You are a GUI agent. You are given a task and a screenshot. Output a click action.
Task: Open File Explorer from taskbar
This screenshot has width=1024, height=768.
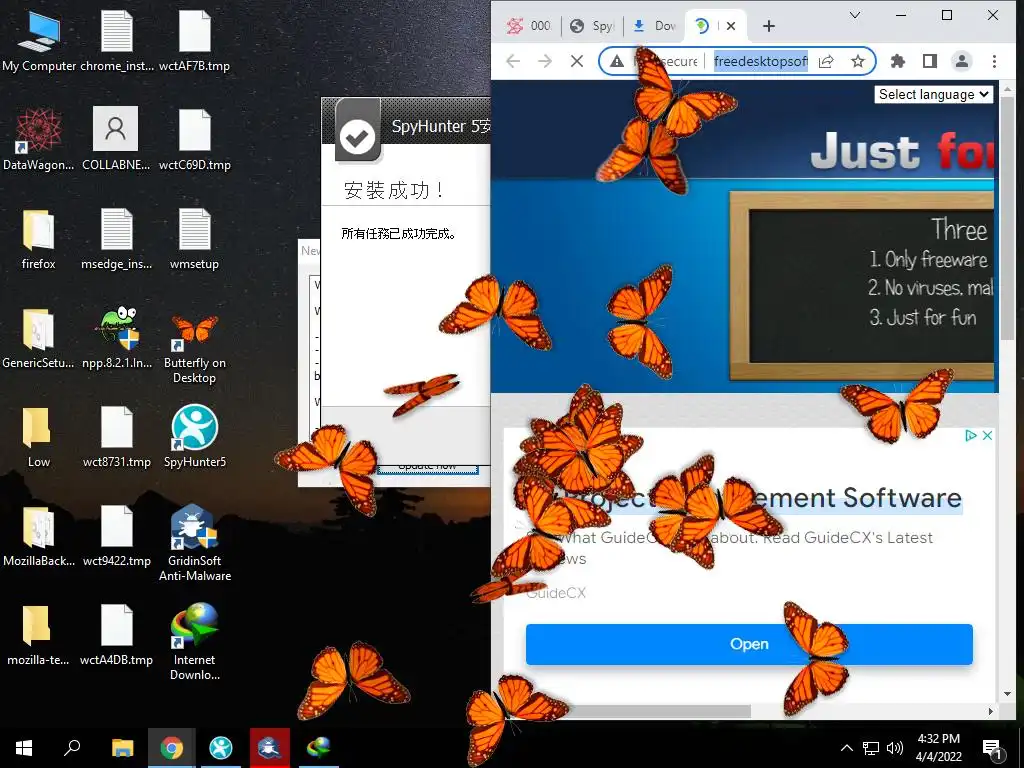[122, 748]
